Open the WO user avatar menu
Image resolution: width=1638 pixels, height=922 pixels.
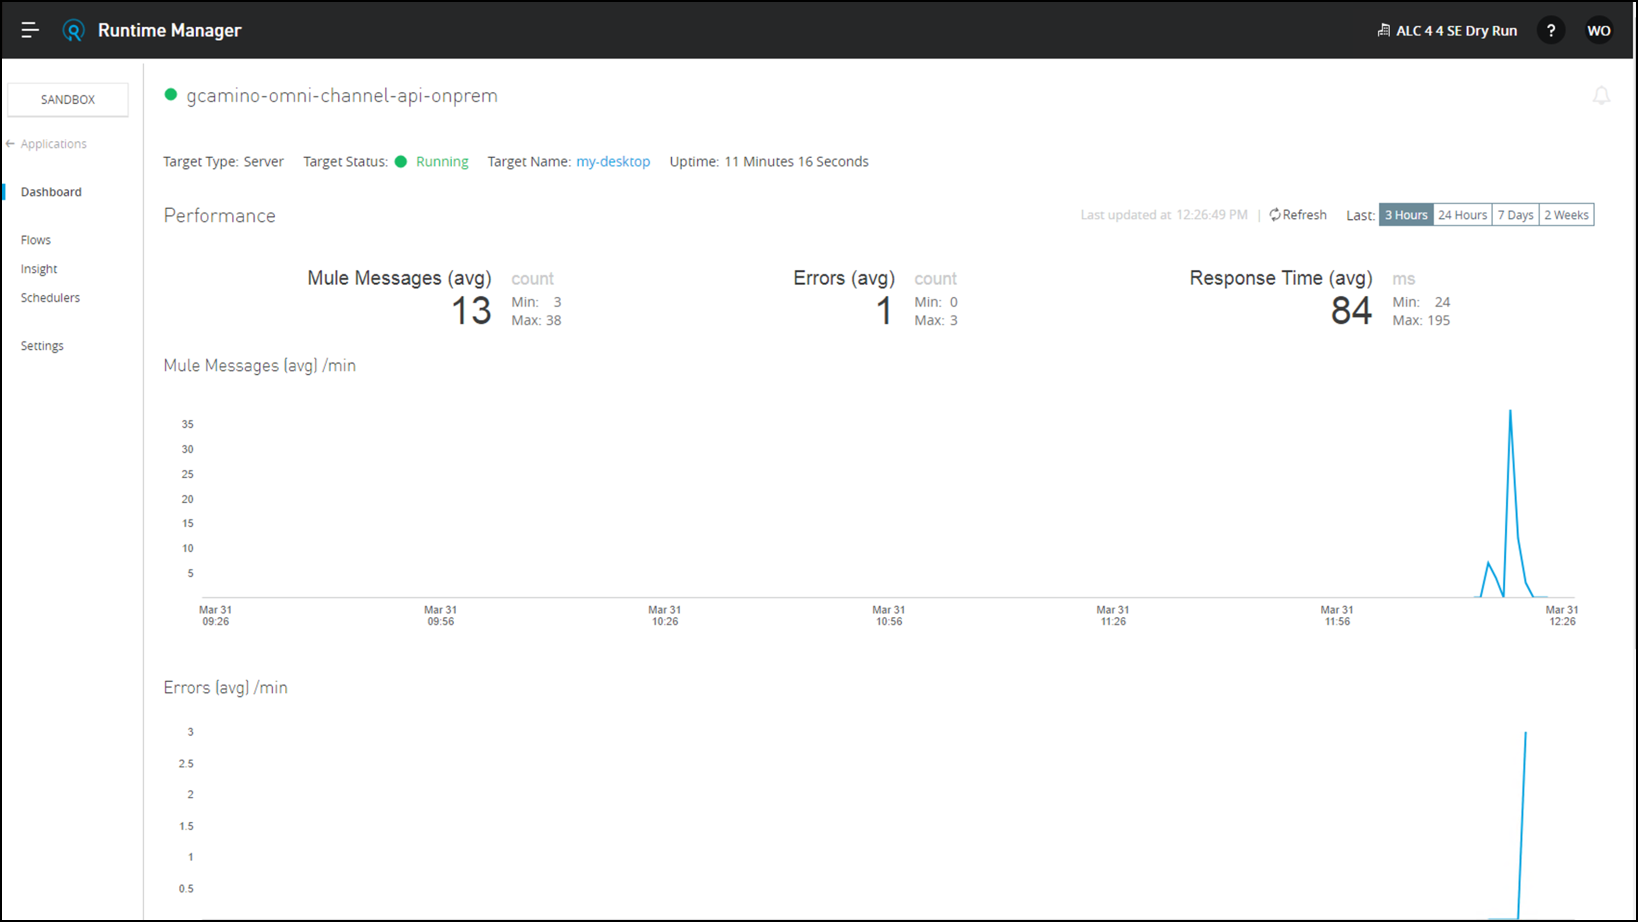point(1599,30)
